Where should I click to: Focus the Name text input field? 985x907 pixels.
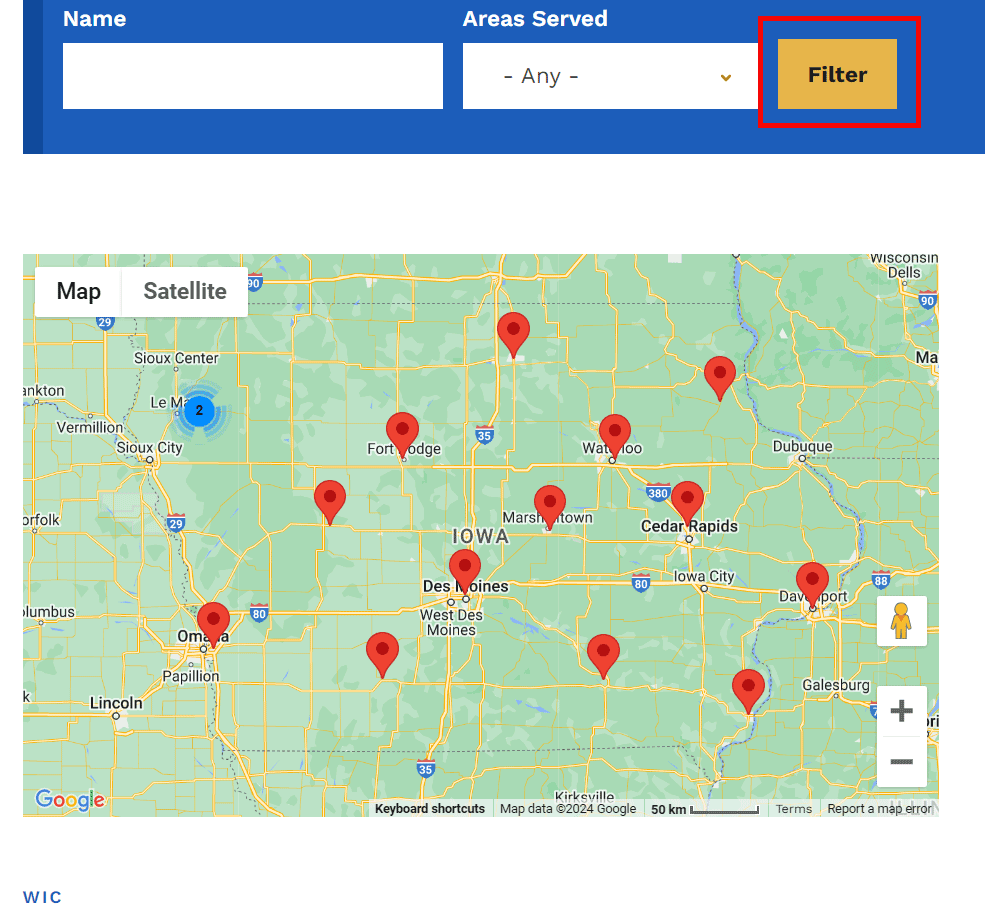pyautogui.click(x=253, y=76)
